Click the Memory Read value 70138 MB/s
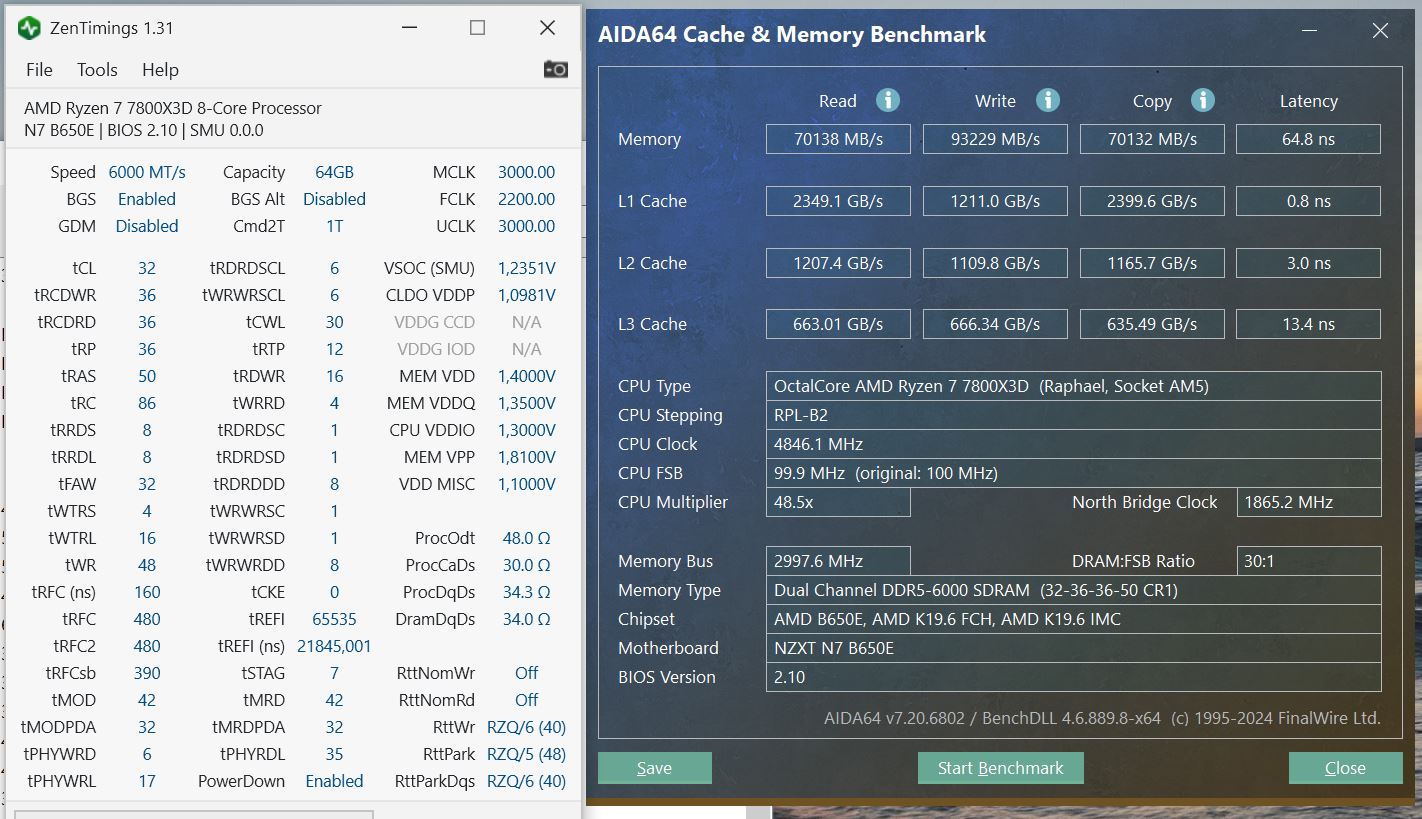The height and width of the screenshot is (819, 1422). (838, 139)
